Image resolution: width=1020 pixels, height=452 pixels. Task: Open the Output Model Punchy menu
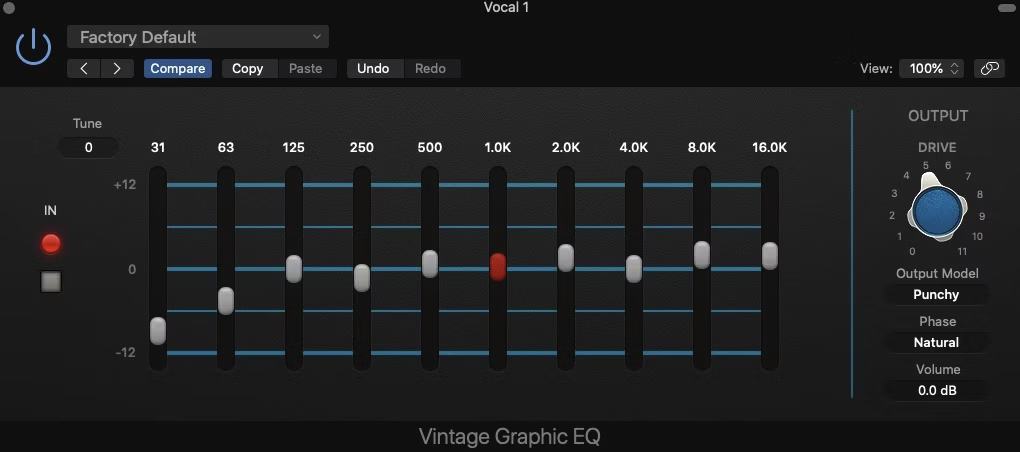click(x=936, y=295)
